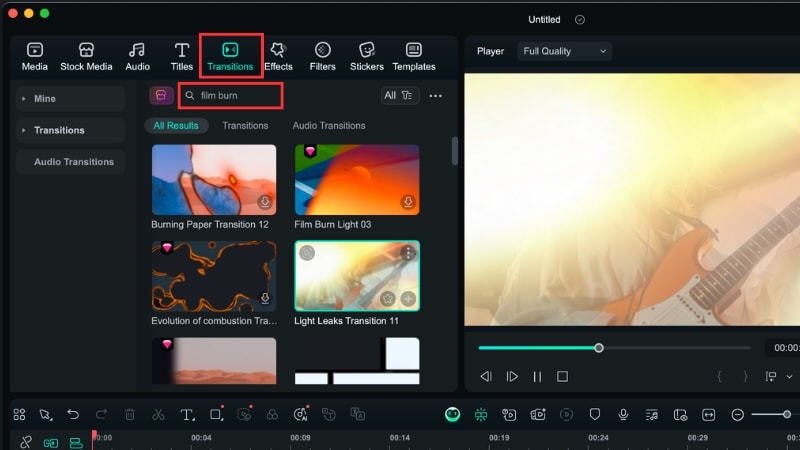Viewport: 800px width, 450px height.
Task: Choose the selection cursor tool
Action: click(x=46, y=414)
